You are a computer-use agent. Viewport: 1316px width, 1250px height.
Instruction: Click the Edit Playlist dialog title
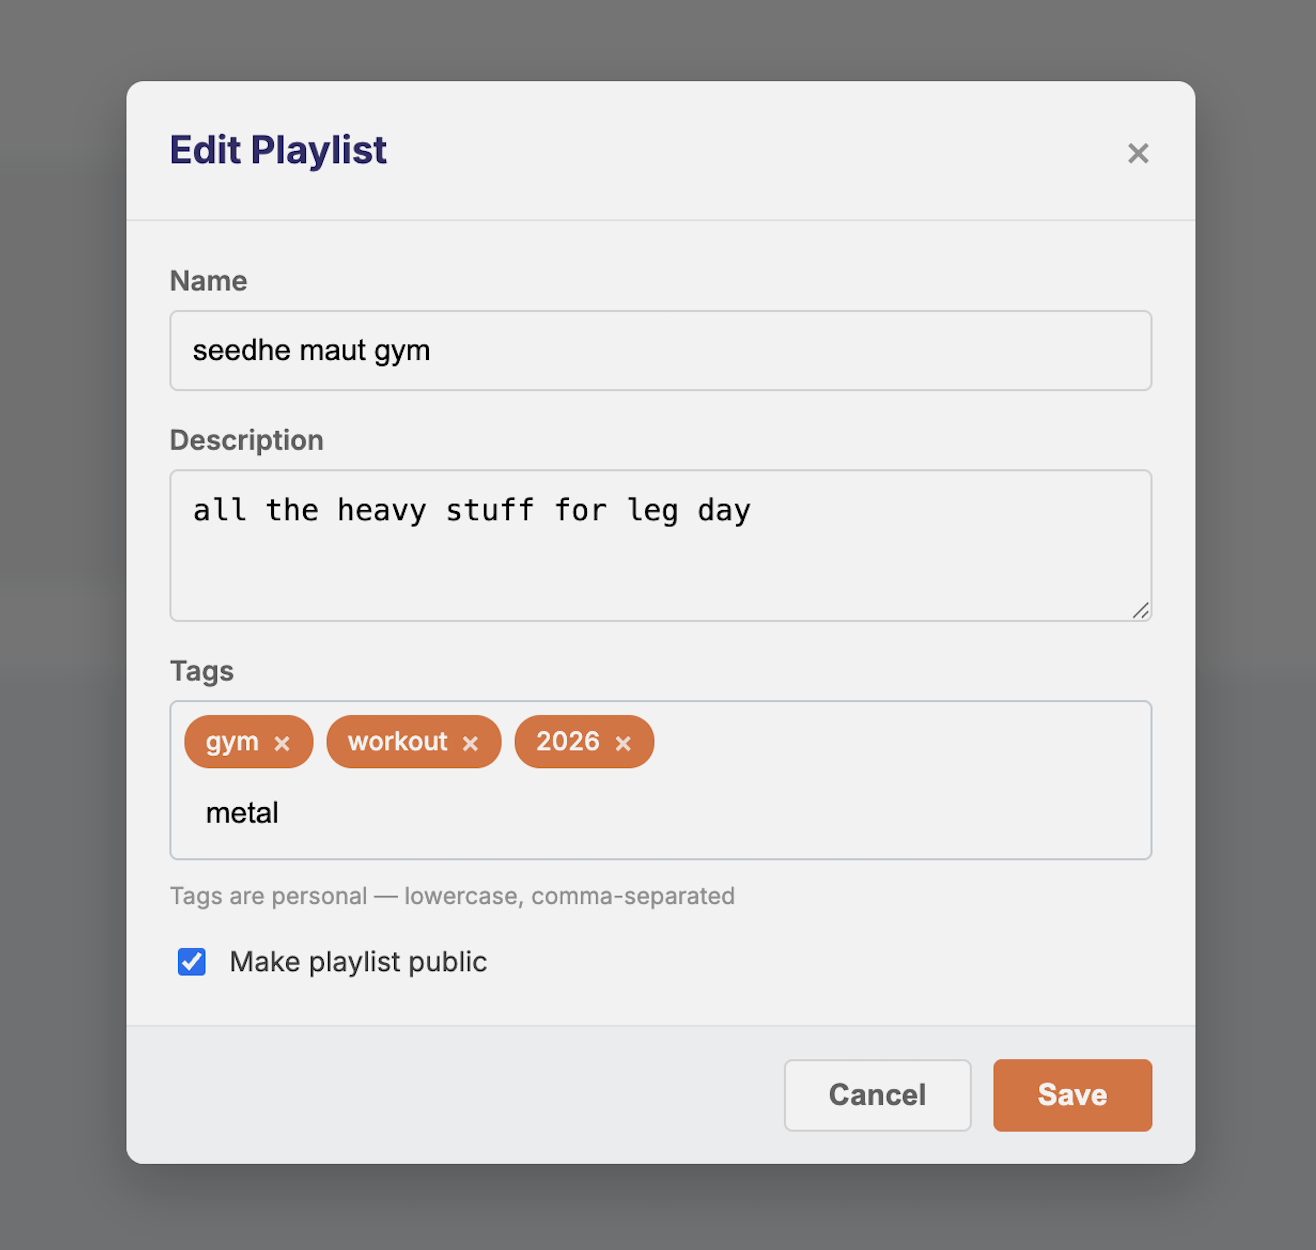[278, 150]
